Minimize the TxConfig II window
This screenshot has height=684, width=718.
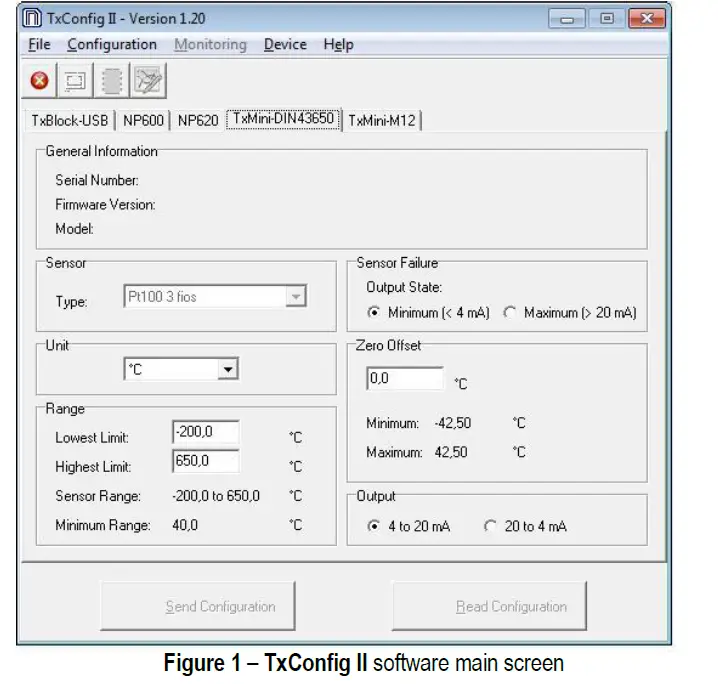(x=567, y=19)
